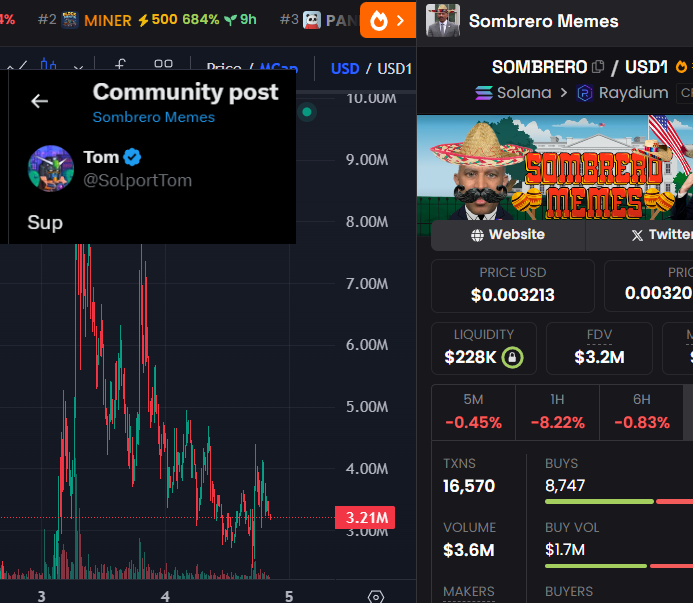Click the date label 4 on the time axis
693x603 pixels.
point(165,596)
